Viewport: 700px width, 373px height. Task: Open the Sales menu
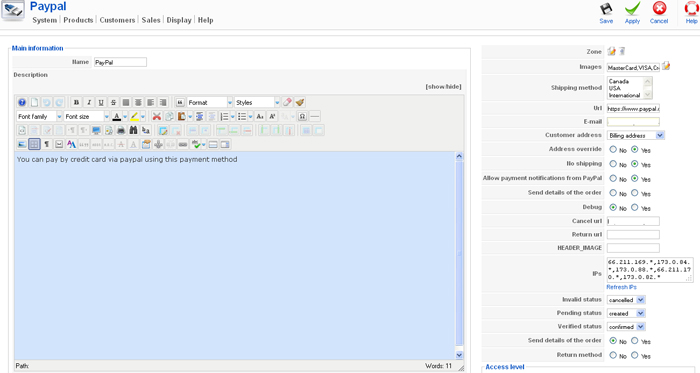tap(151, 20)
